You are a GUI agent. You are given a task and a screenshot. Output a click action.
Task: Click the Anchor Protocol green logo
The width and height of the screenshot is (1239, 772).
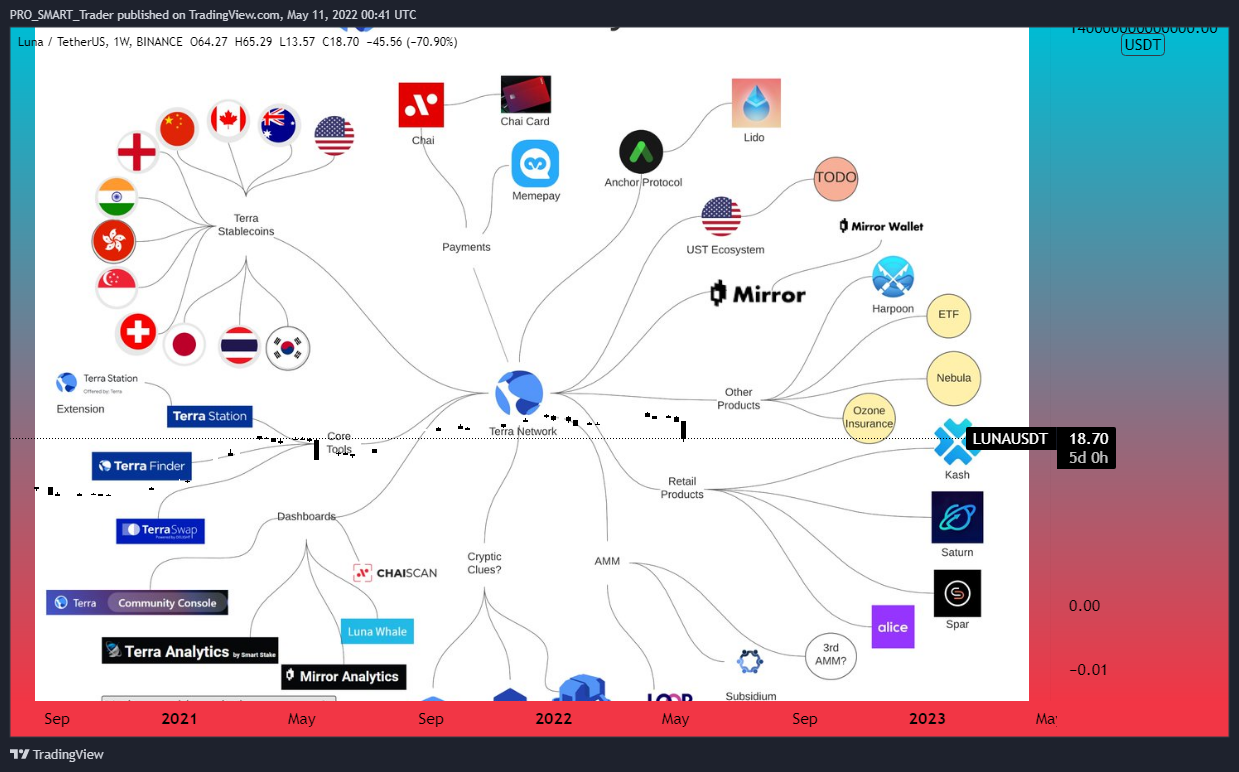641,152
